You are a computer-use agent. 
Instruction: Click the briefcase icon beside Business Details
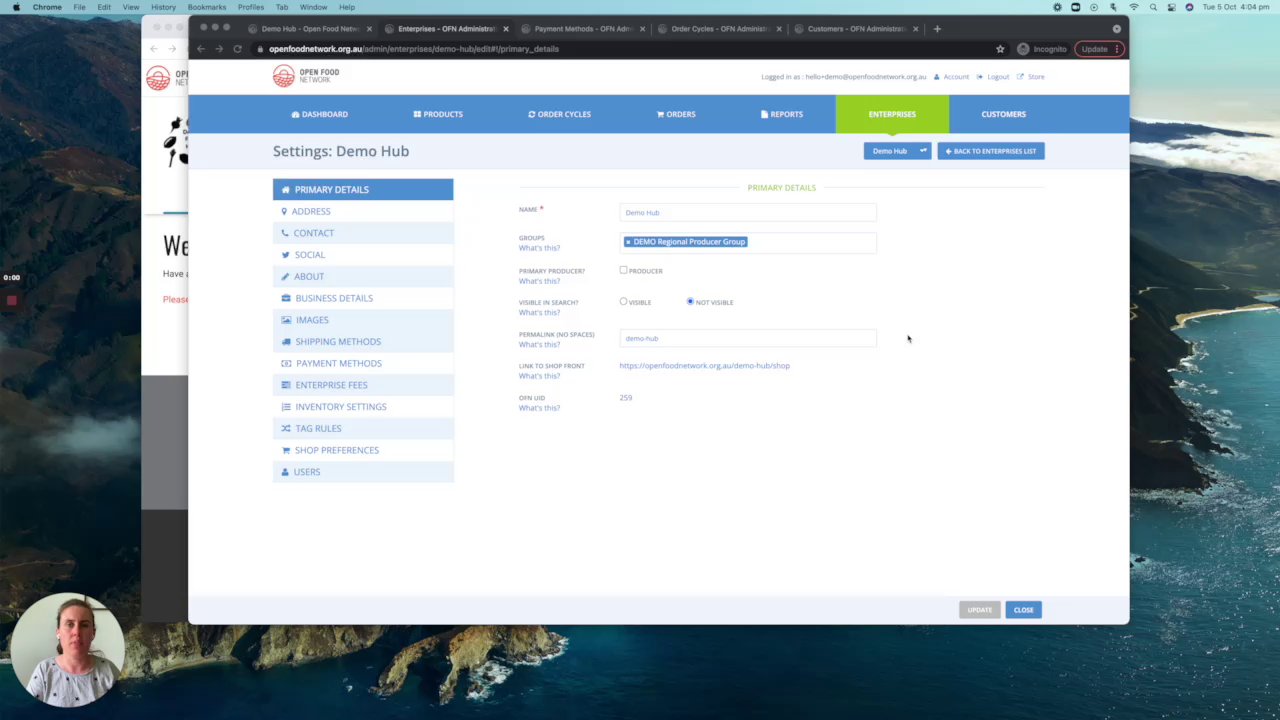pyautogui.click(x=286, y=298)
